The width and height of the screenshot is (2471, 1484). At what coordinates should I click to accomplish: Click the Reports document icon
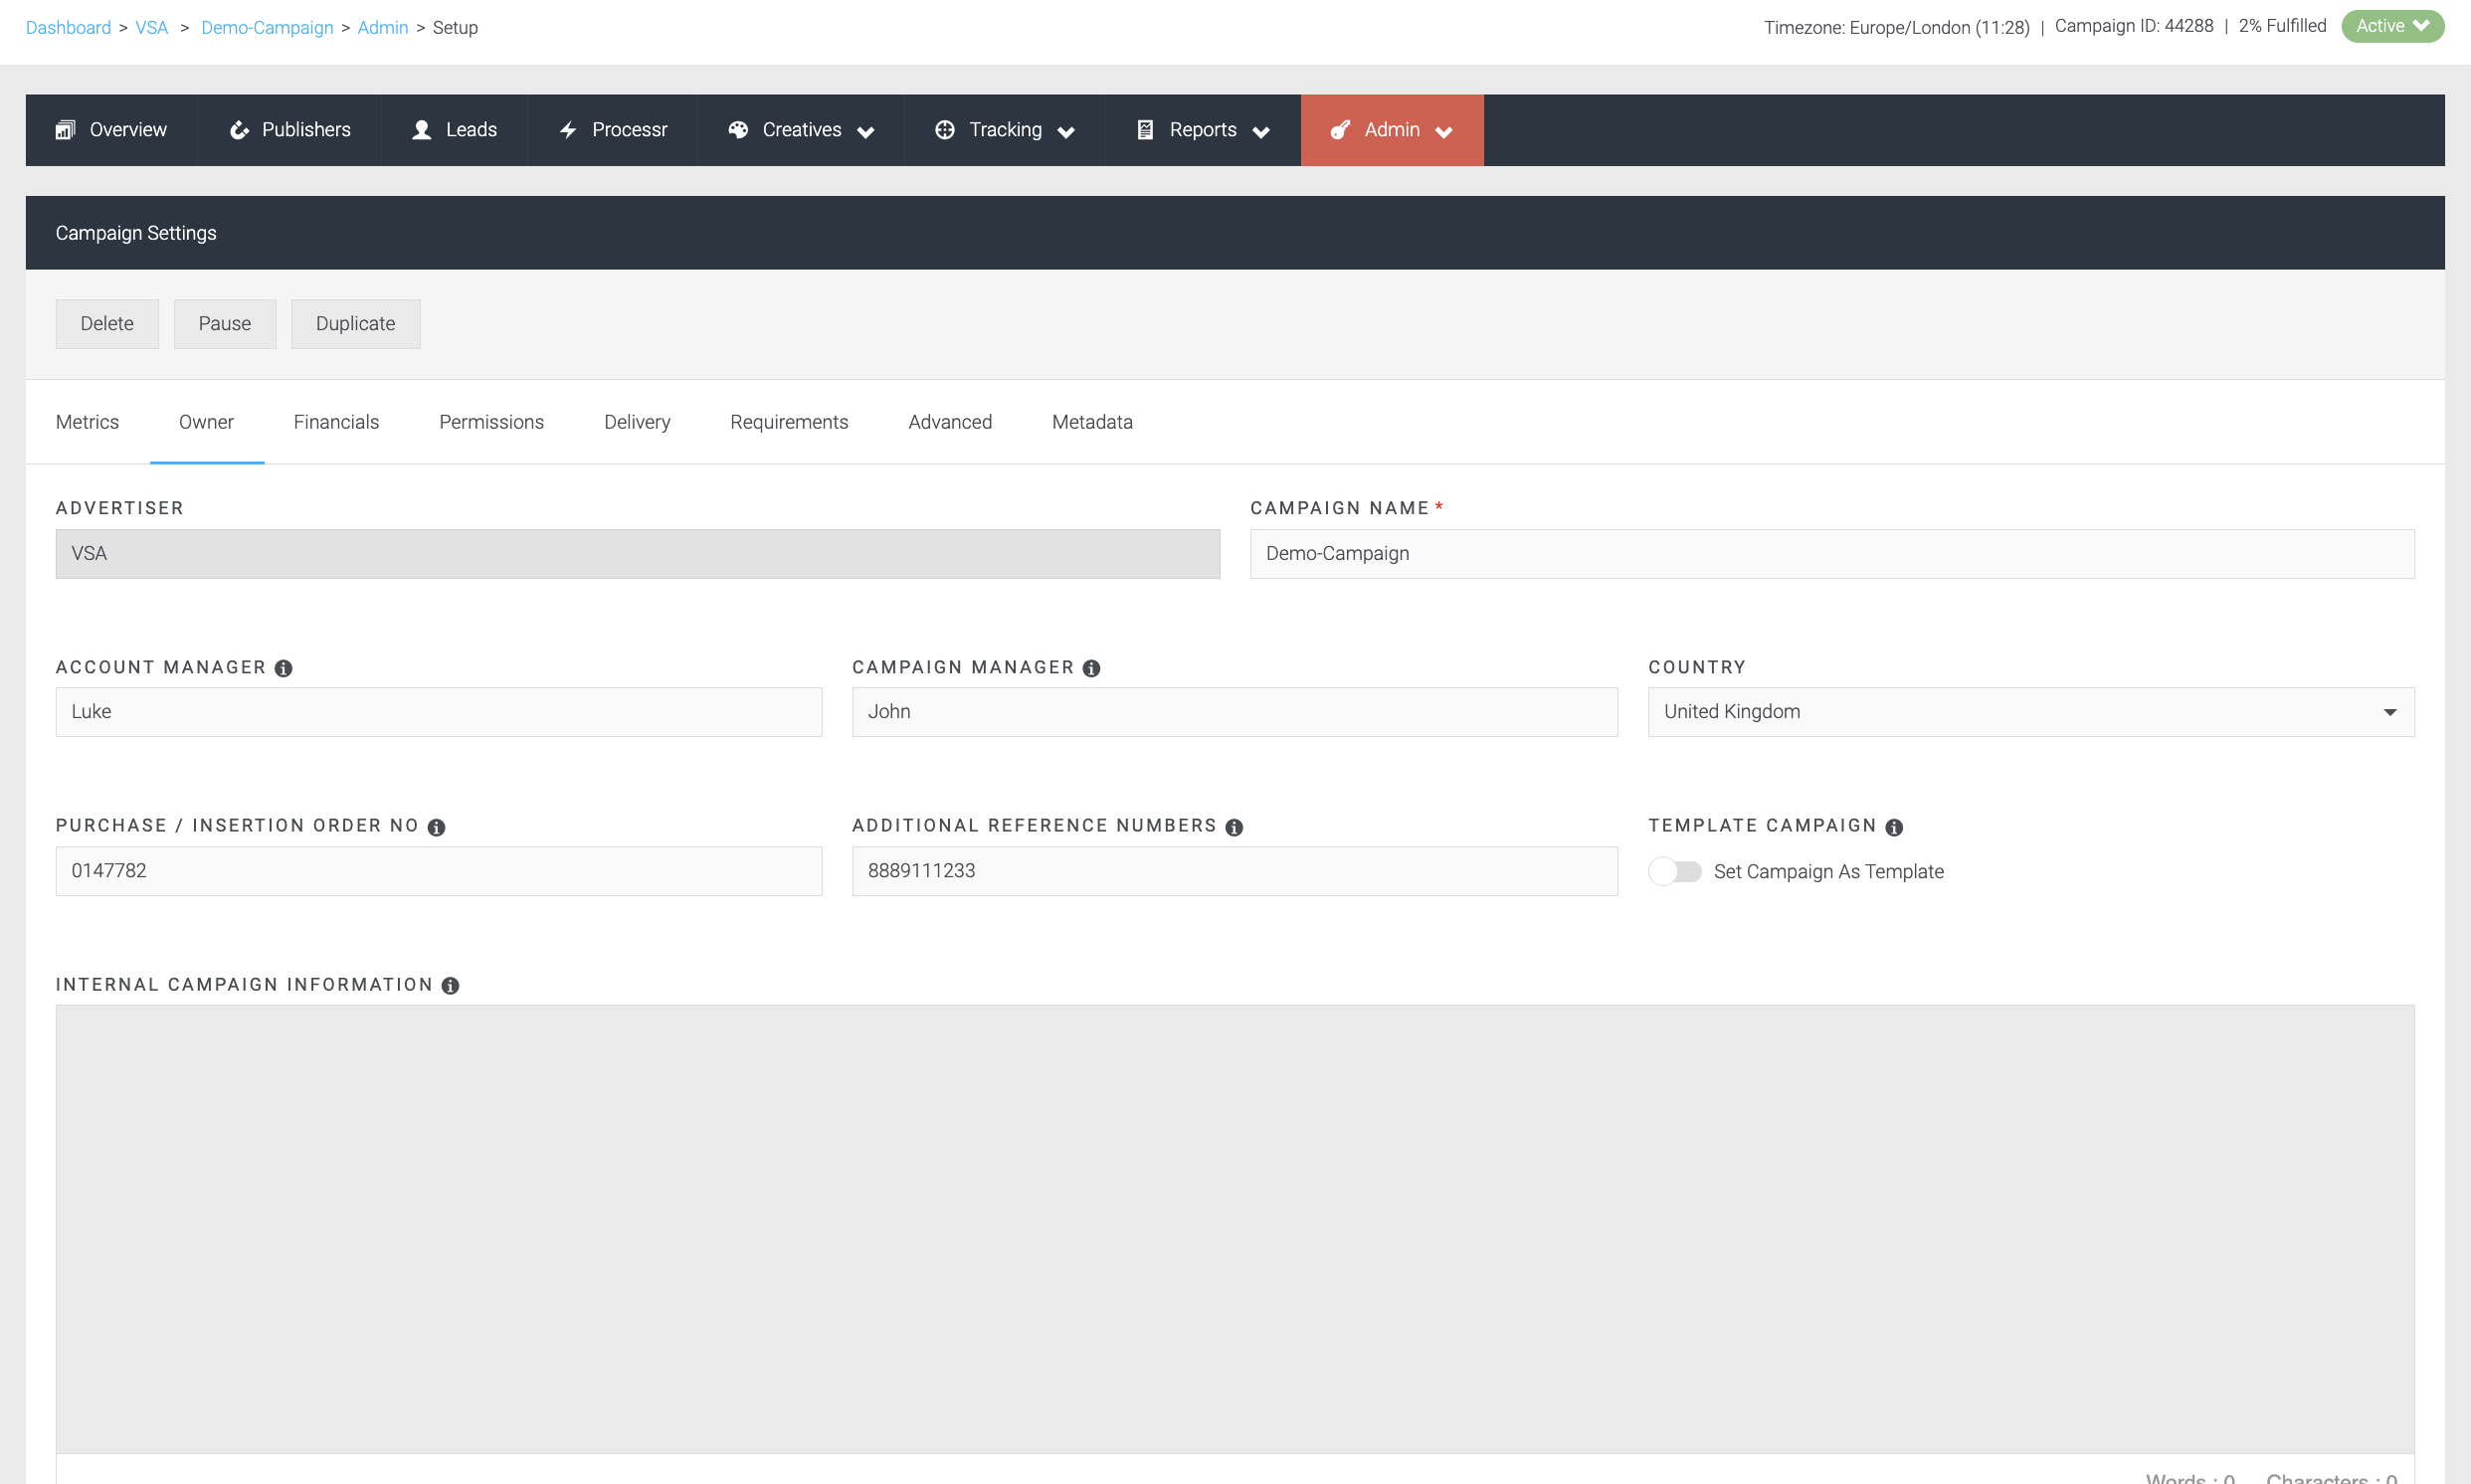1145,130
